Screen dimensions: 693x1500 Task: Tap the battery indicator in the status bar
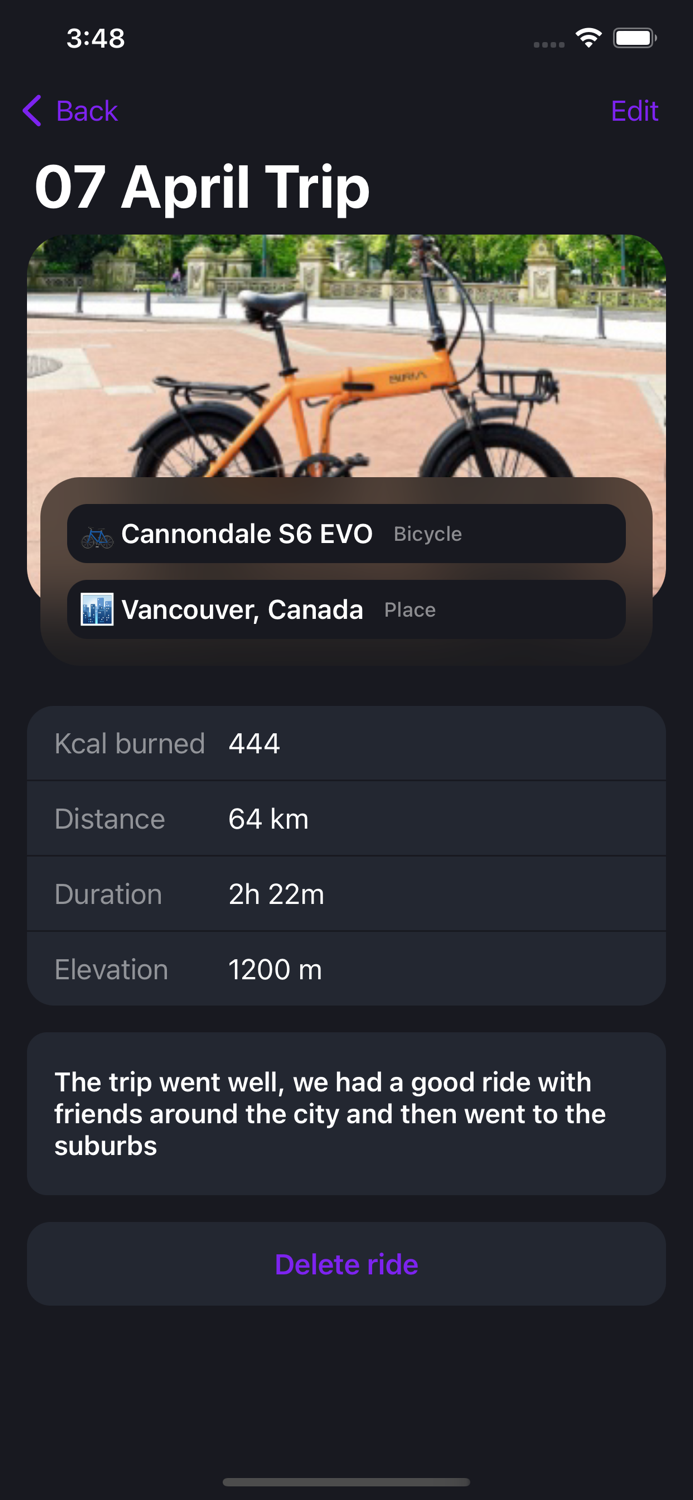[634, 37]
